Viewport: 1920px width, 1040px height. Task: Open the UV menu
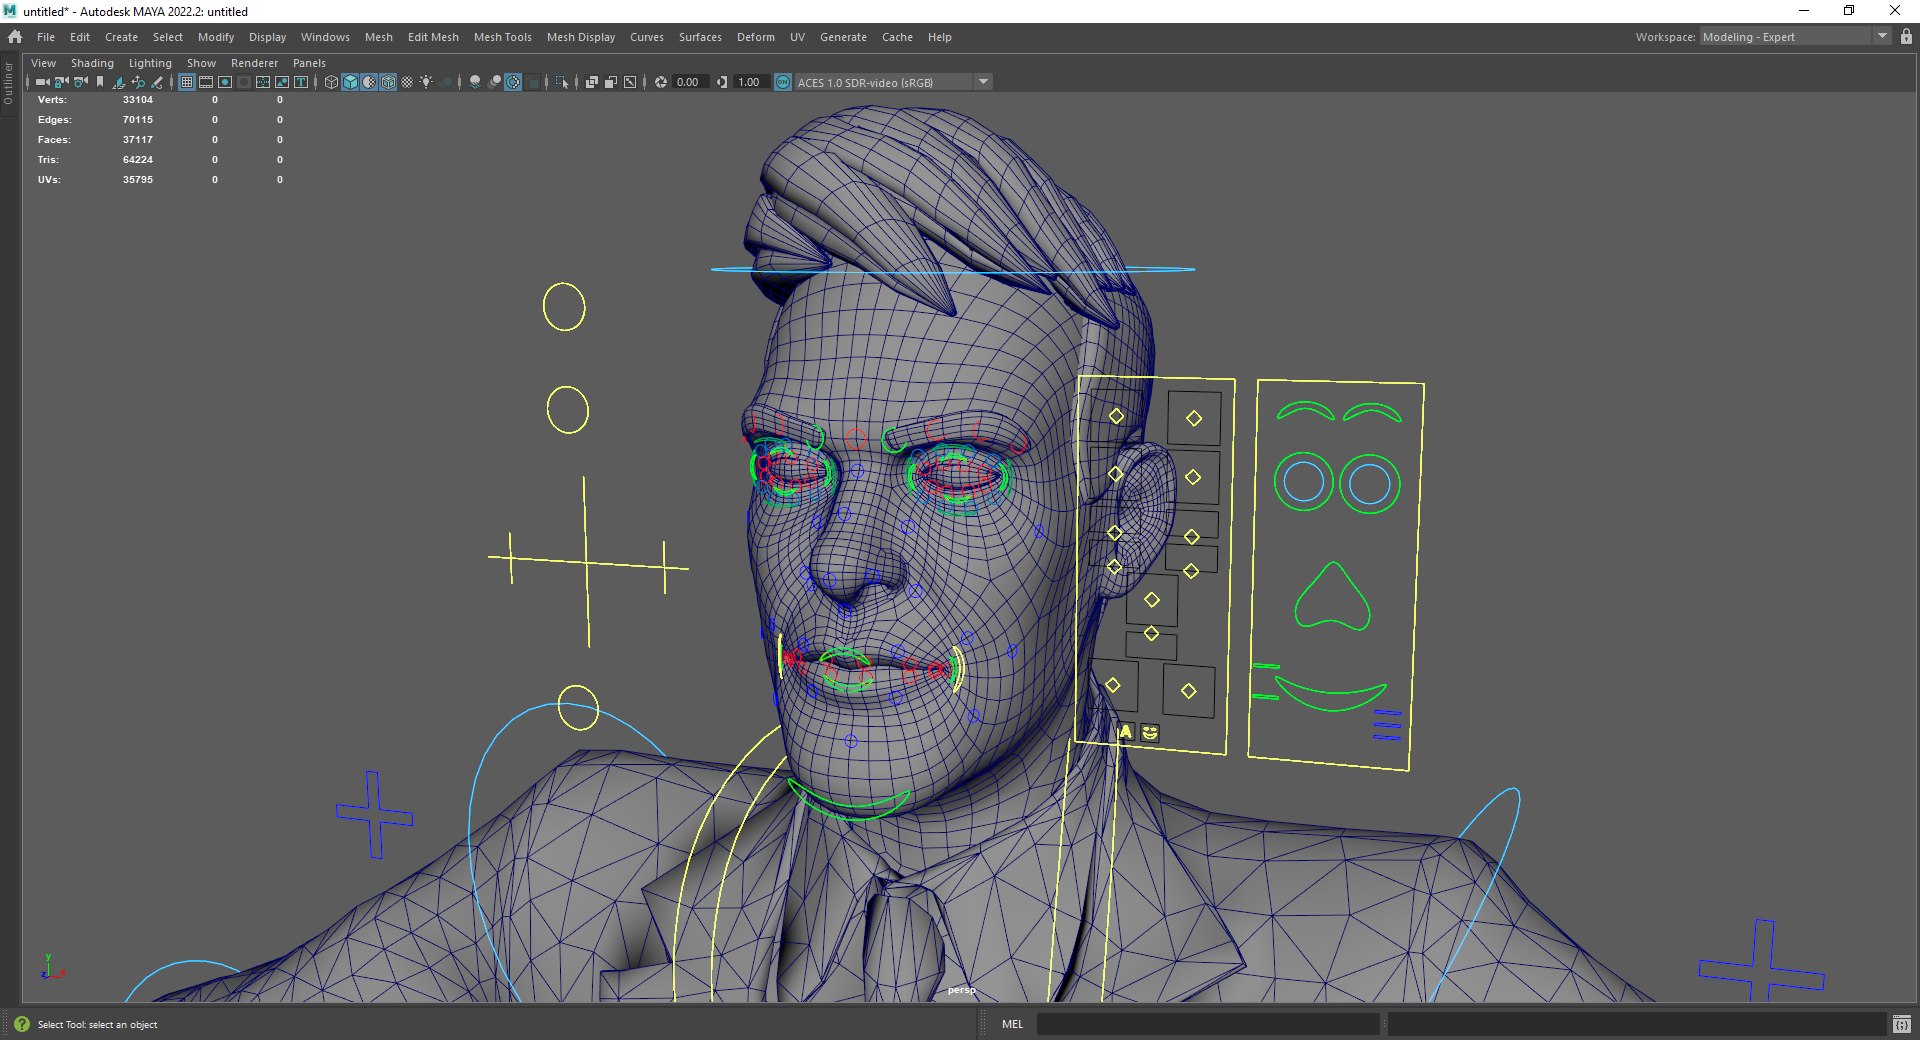(x=797, y=37)
